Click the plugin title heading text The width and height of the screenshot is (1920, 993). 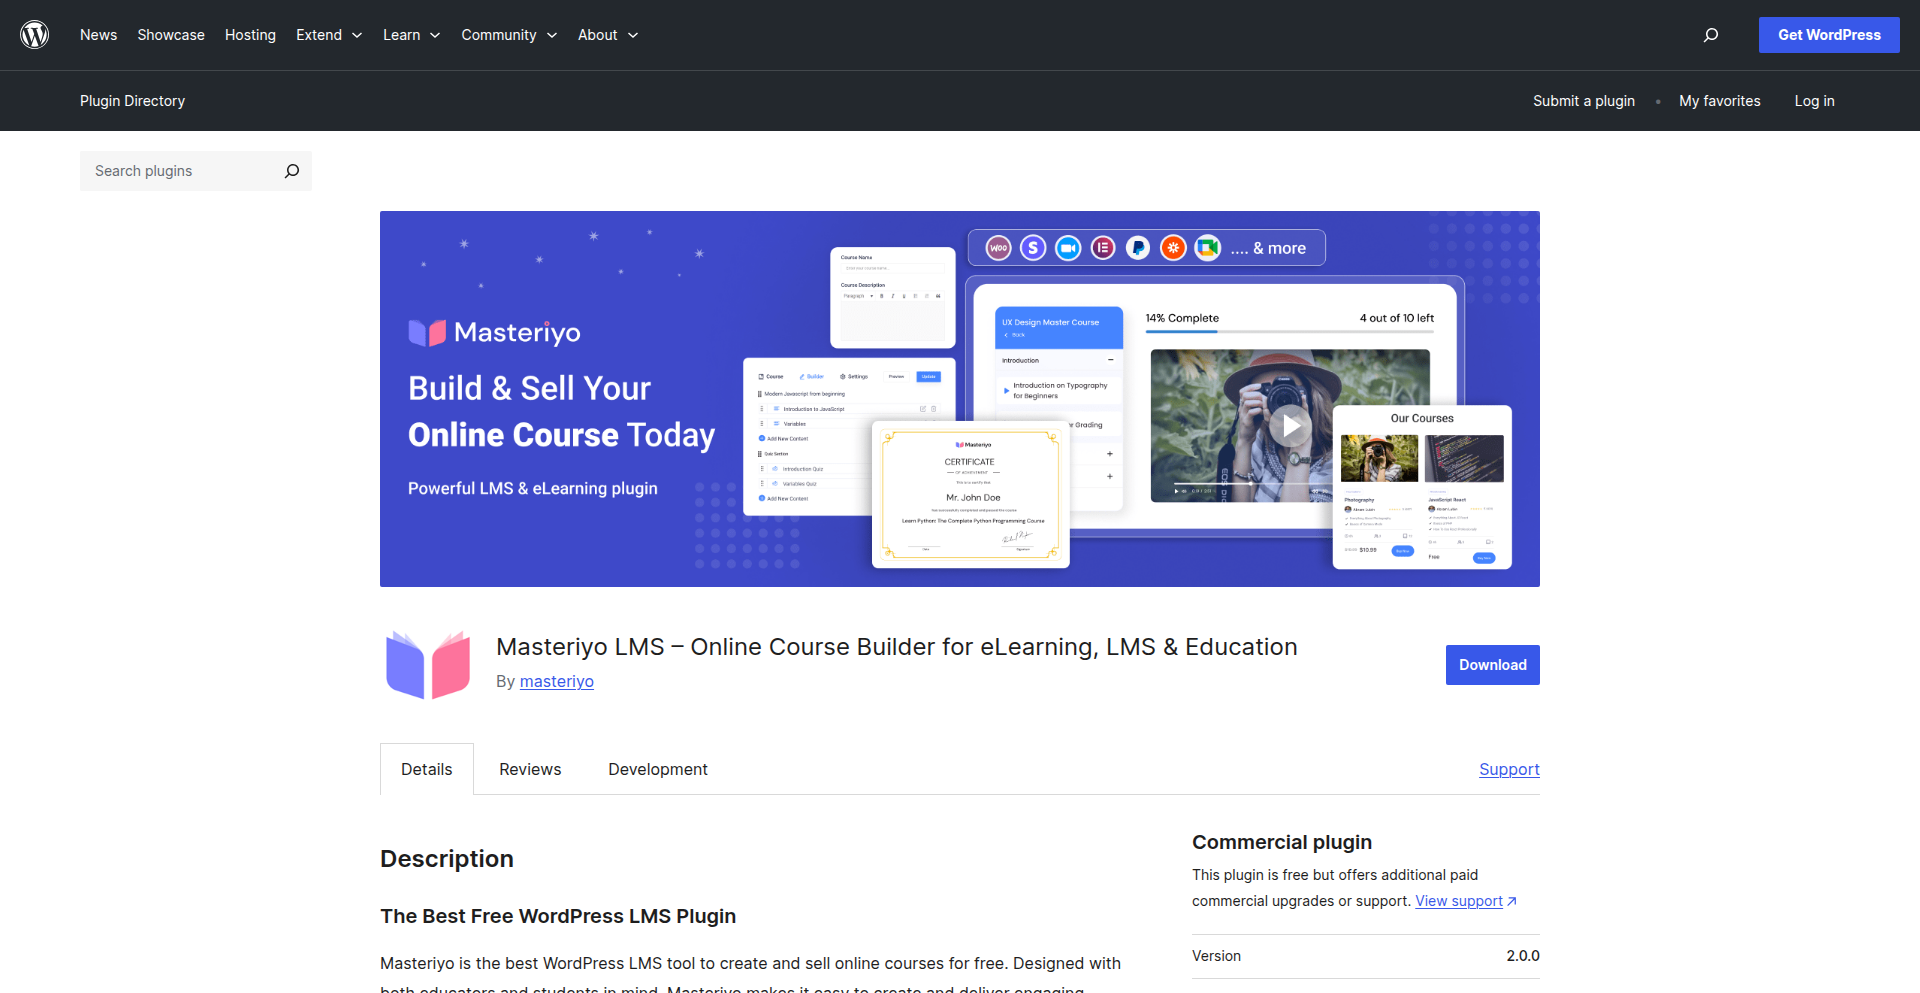897,647
